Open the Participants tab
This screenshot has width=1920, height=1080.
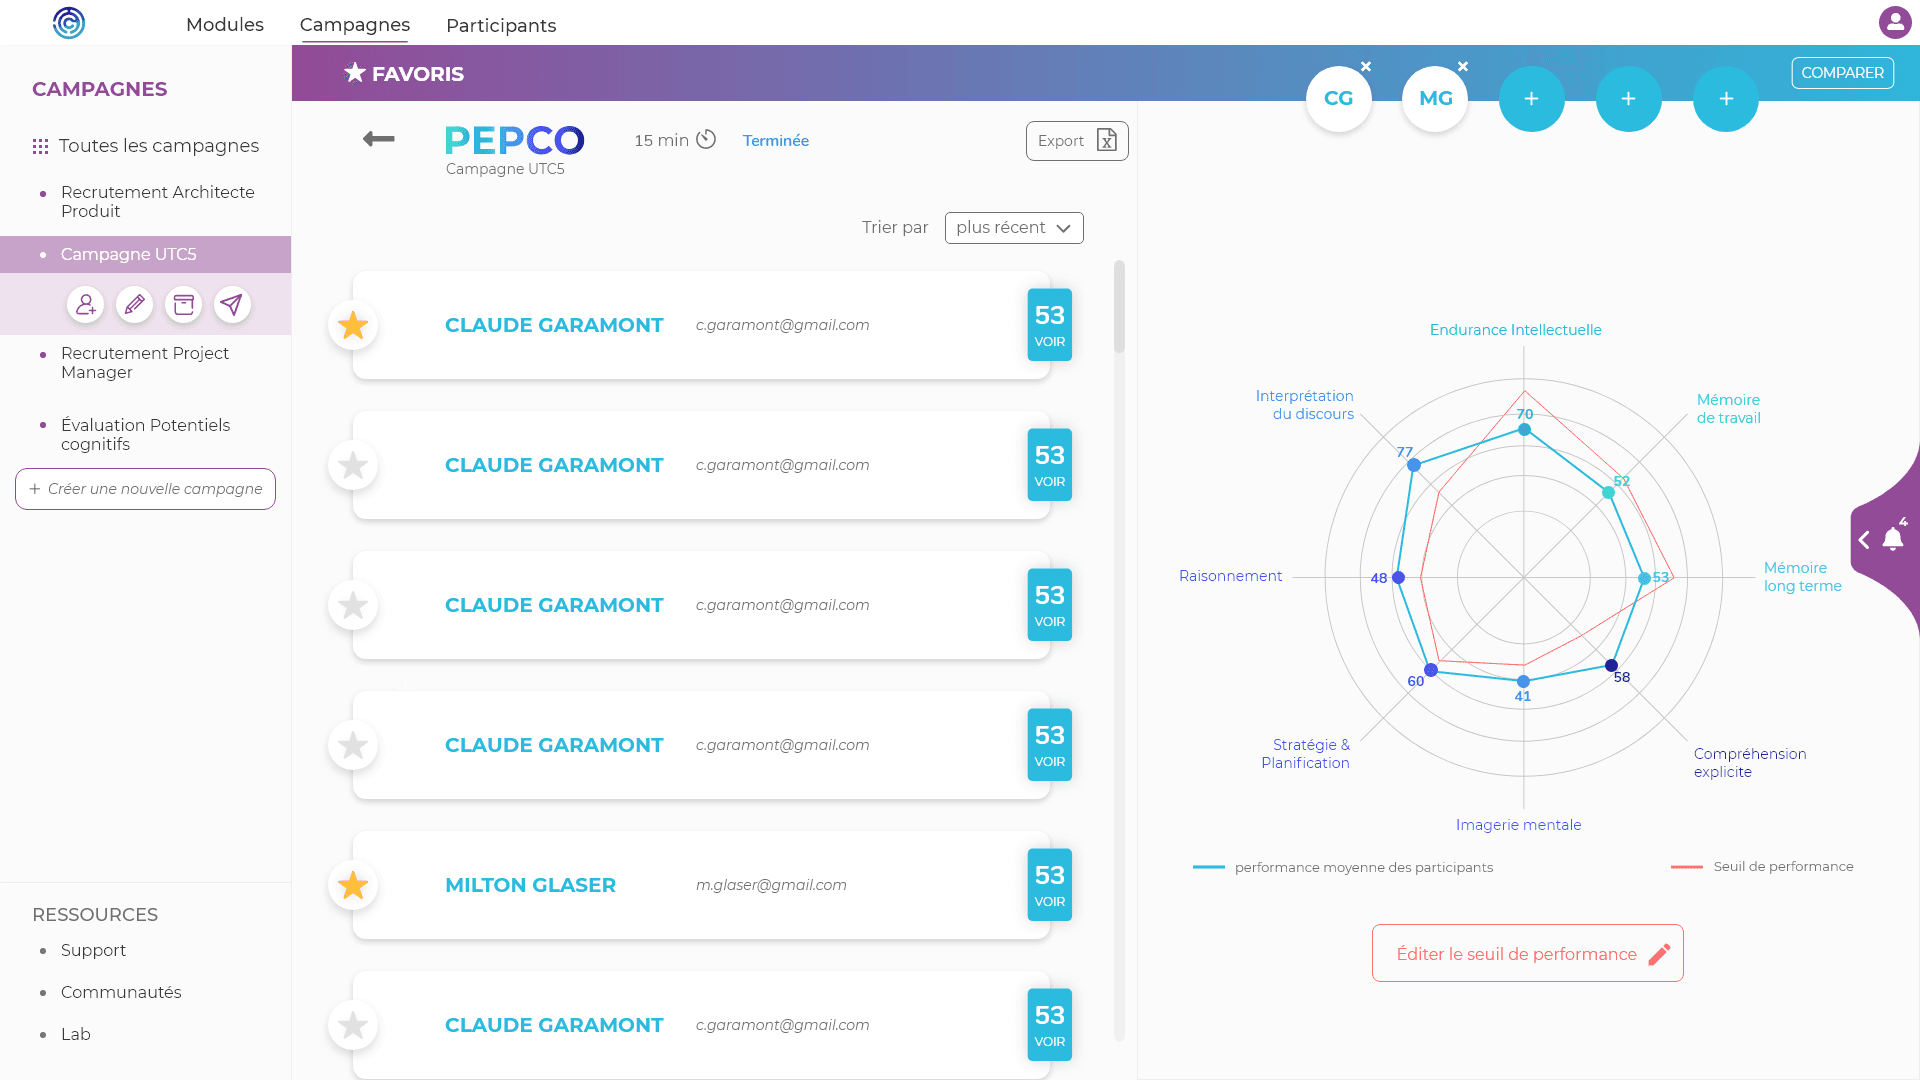(501, 25)
